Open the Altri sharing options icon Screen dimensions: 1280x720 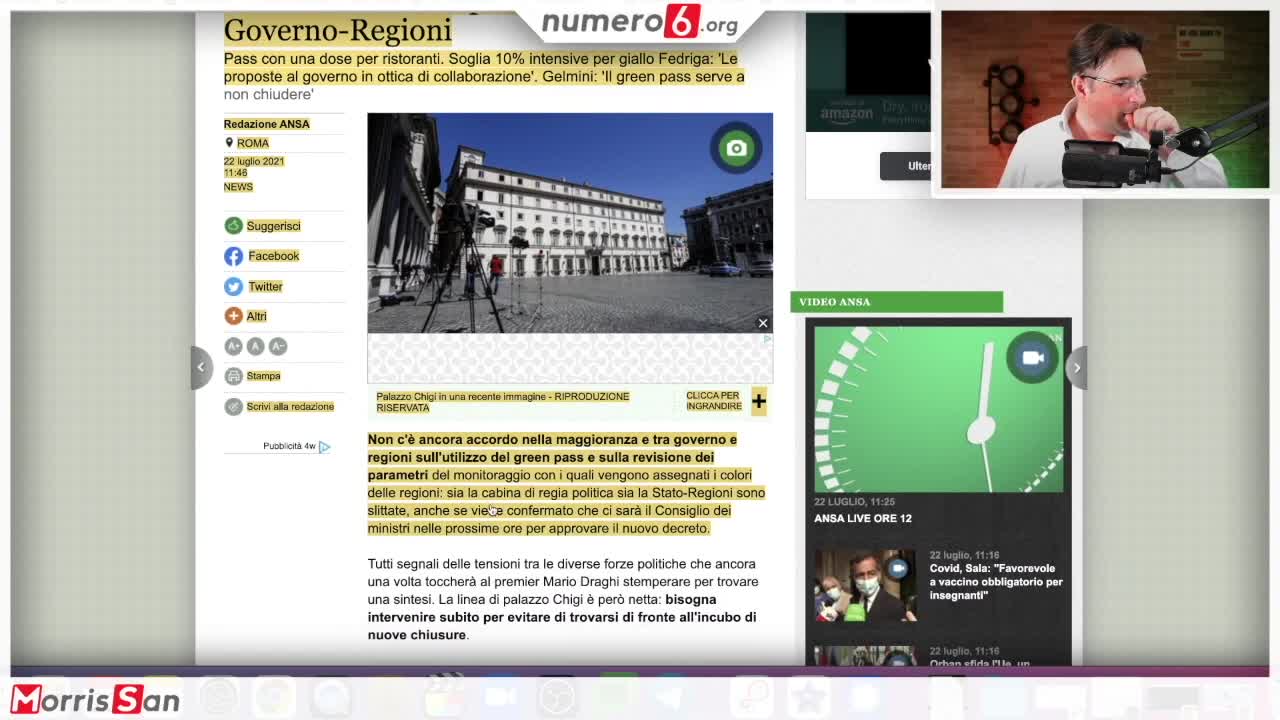[x=233, y=316]
